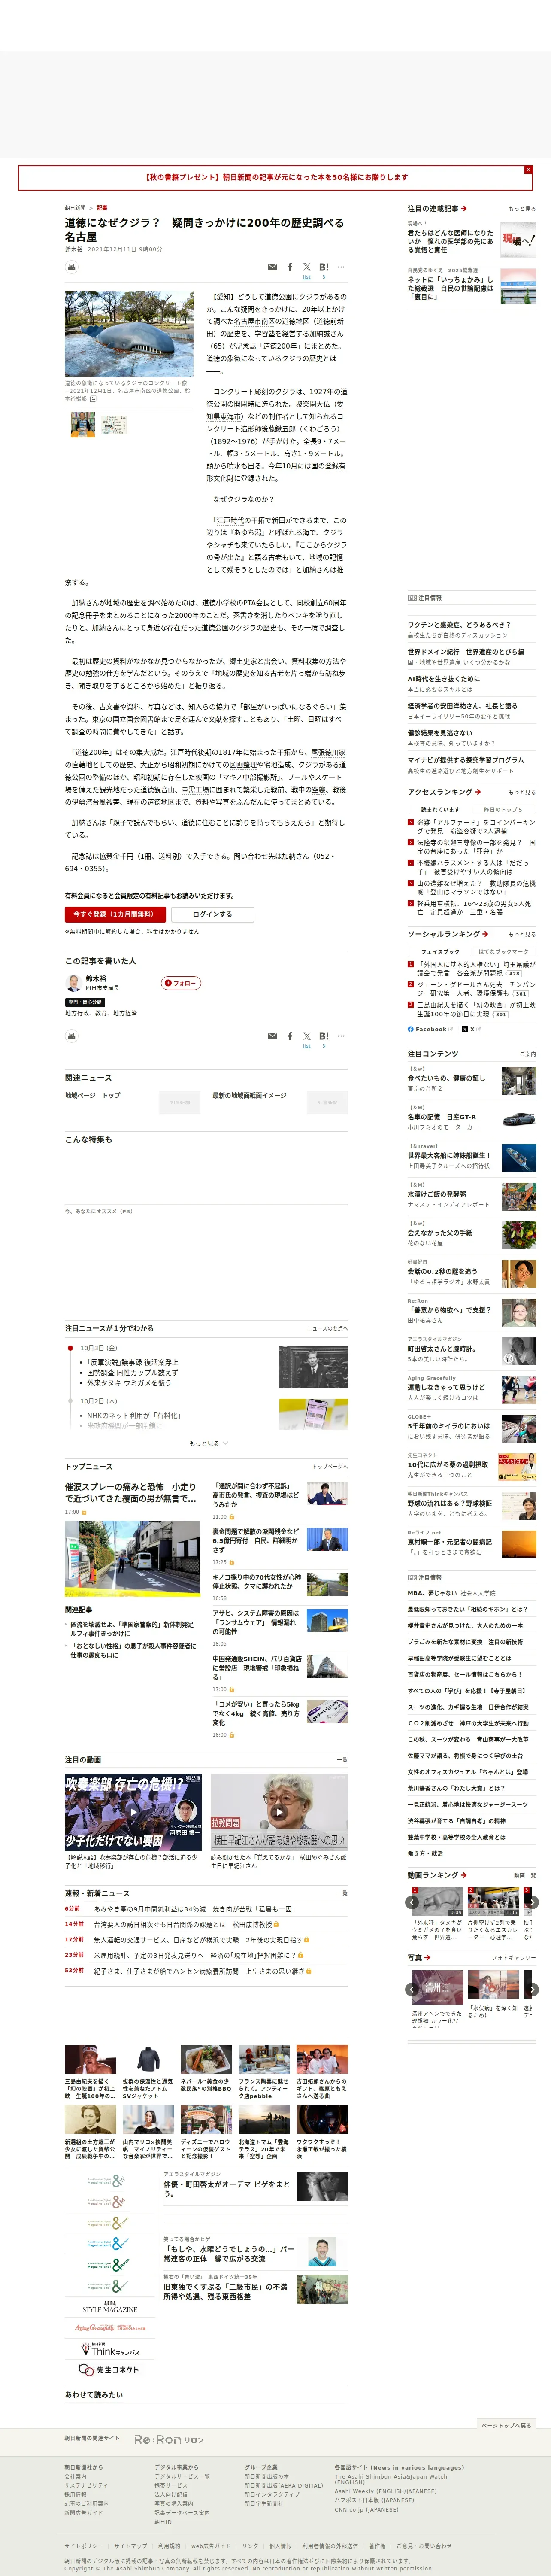Open 名車の記憶 日産GT-R article
Viewport: 551px width, 2576px height.
tap(441, 1117)
